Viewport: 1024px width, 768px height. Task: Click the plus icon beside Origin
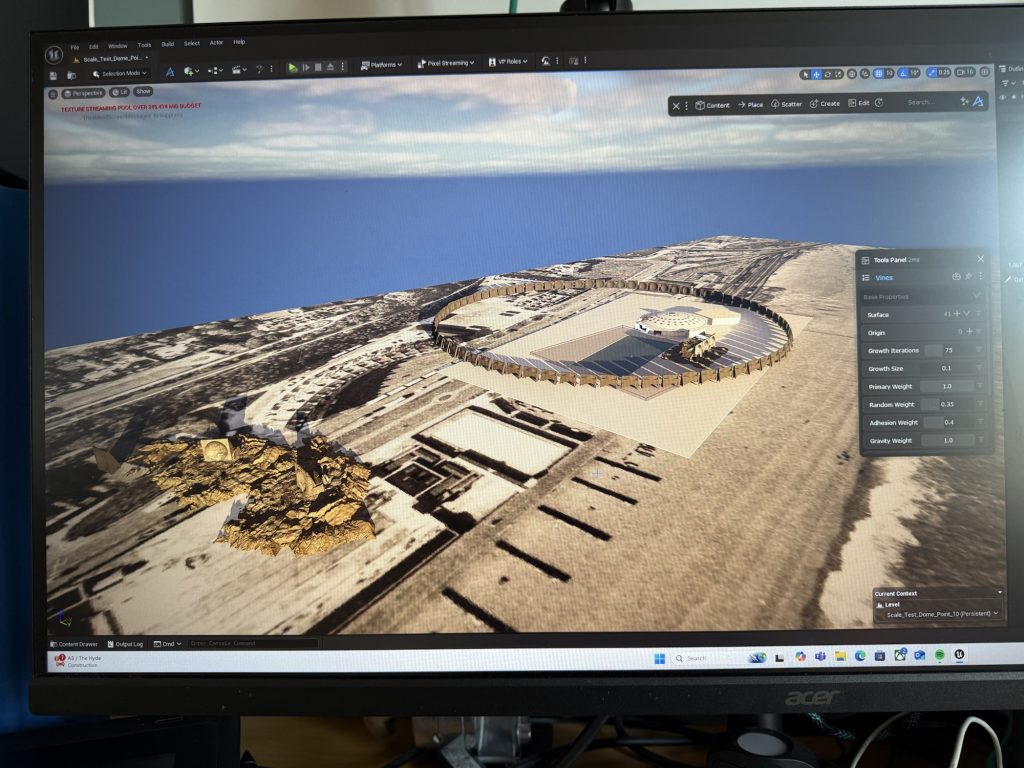pos(968,332)
